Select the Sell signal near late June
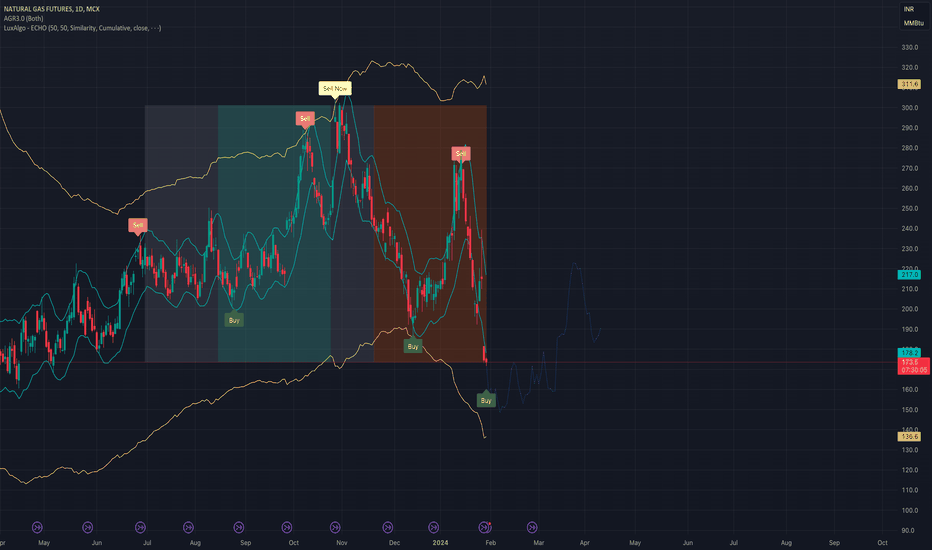The width and height of the screenshot is (932, 550). [x=138, y=225]
